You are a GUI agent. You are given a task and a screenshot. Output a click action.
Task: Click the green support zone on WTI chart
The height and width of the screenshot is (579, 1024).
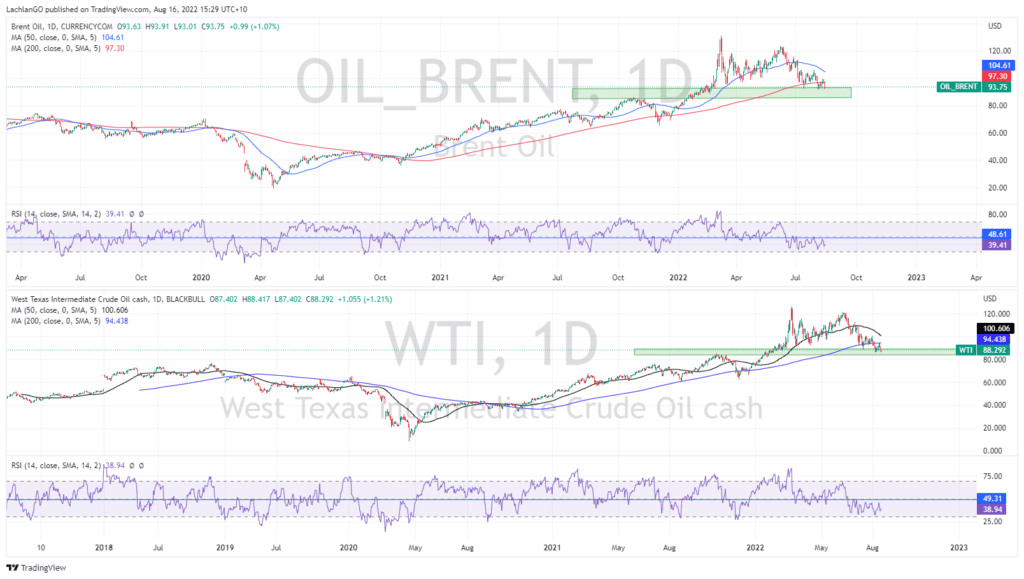760,351
